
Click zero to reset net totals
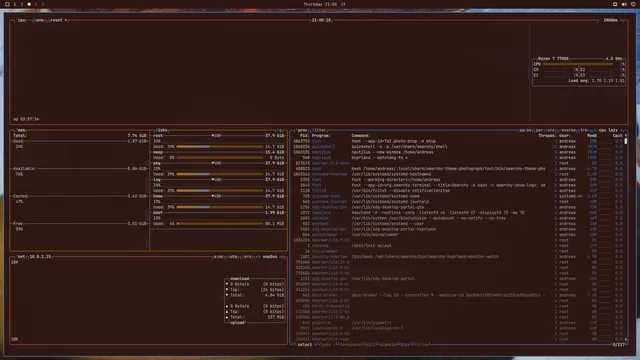(247, 257)
